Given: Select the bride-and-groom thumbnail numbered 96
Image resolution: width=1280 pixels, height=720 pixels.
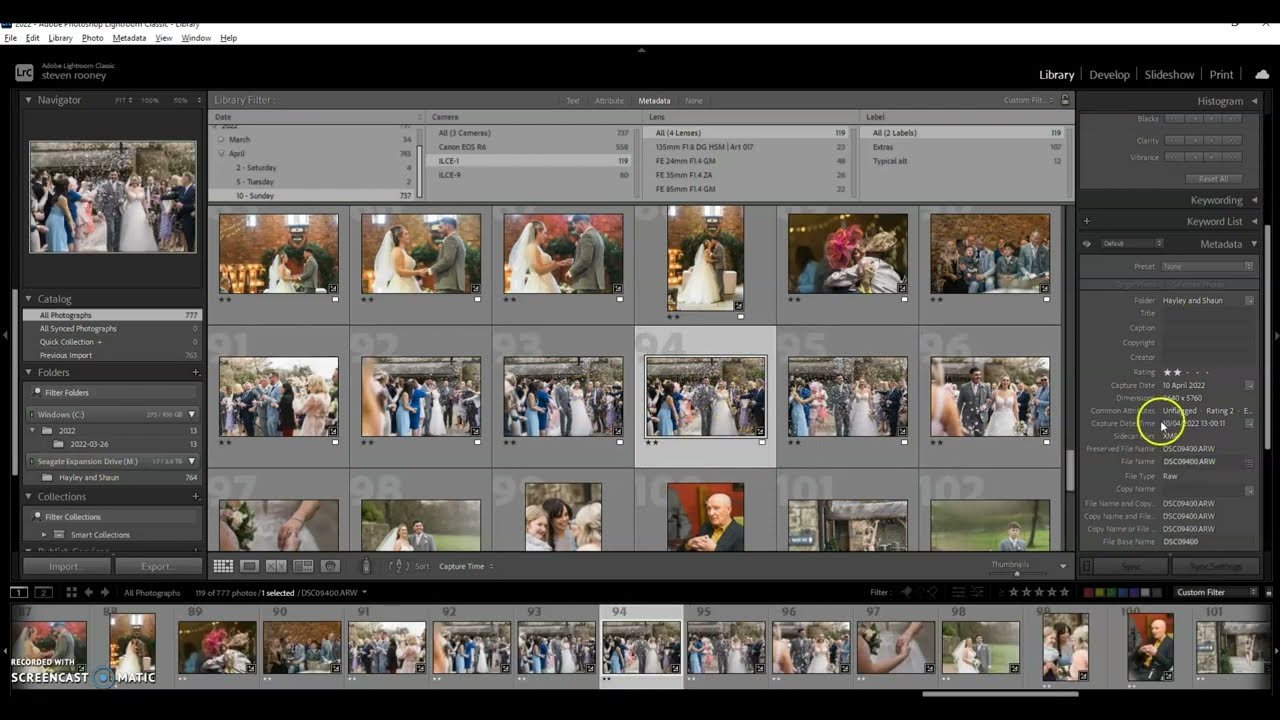Looking at the screenshot, I should point(990,396).
